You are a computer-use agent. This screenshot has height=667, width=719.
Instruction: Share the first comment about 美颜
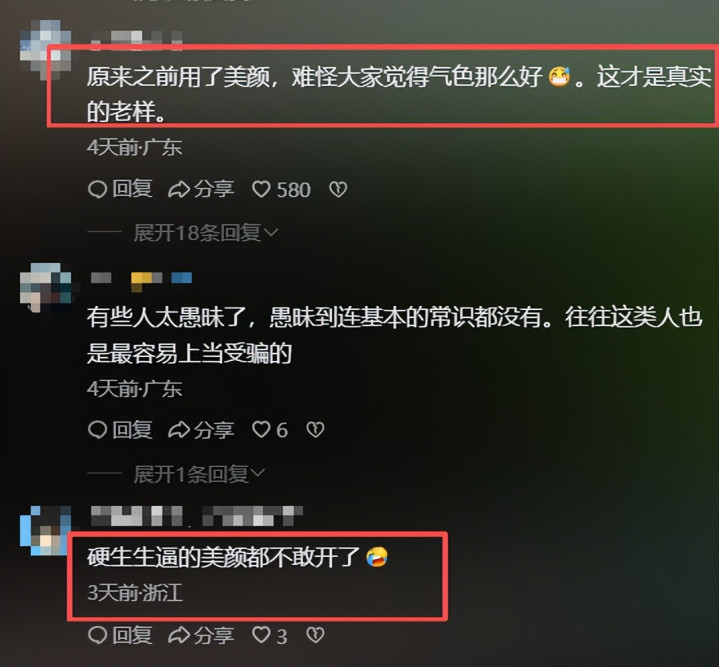[x=201, y=189]
